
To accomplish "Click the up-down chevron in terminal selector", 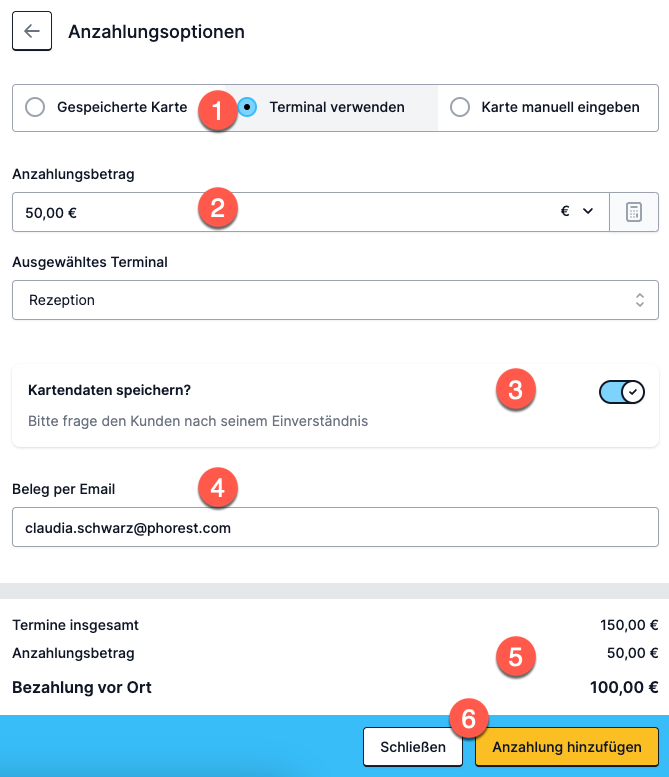I will [x=640, y=300].
